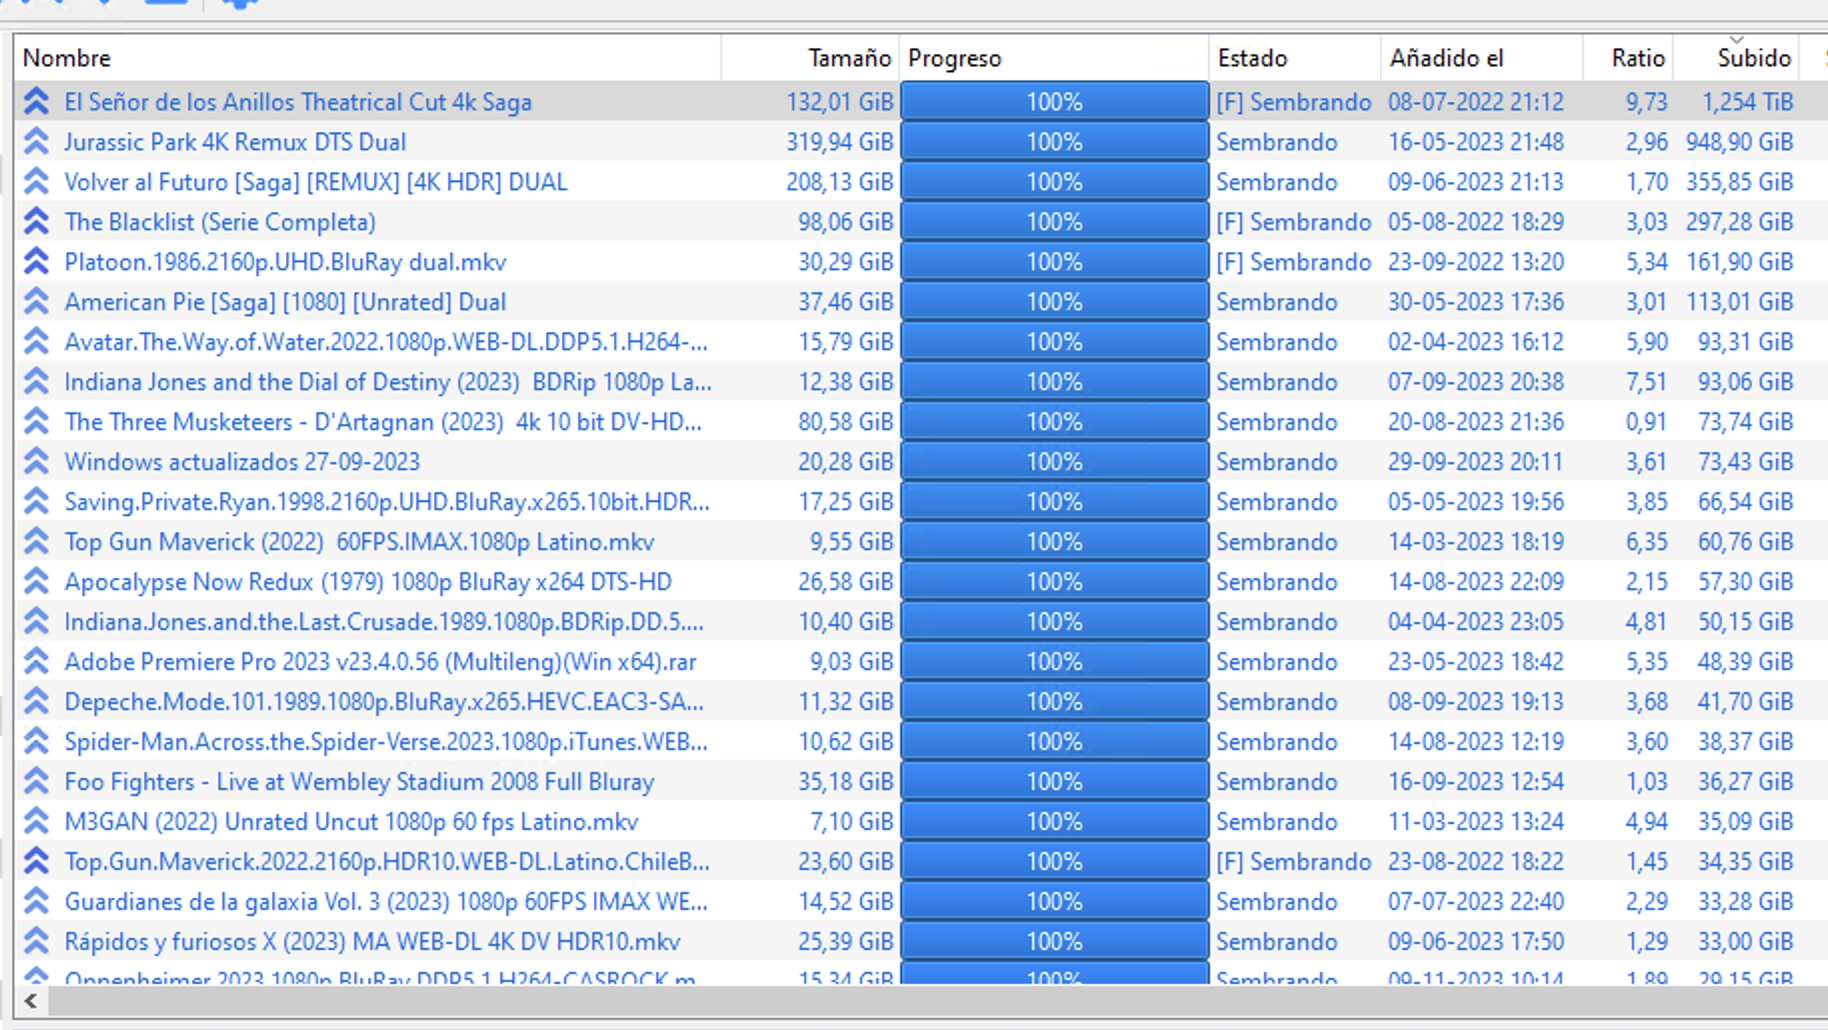Viewport: 1828px width, 1030px height.
Task: Click the seeding icon of Depeche.Mode.101
Action: [36, 701]
